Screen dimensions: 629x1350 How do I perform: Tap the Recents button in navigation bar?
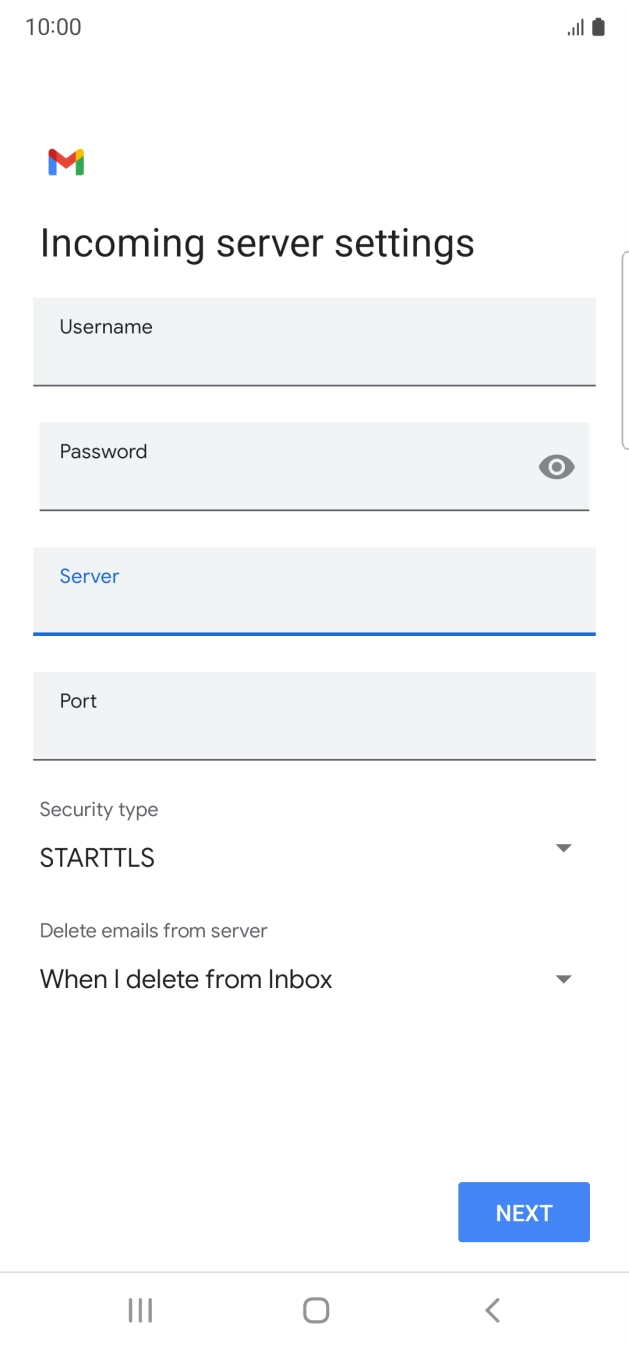[140, 1309]
